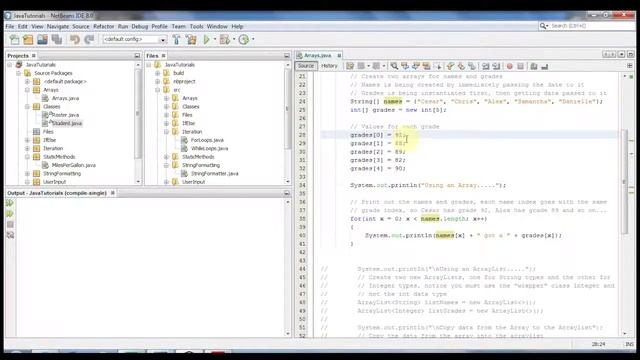
Task: Click the New Project toolbar icon
Action: coord(28,40)
